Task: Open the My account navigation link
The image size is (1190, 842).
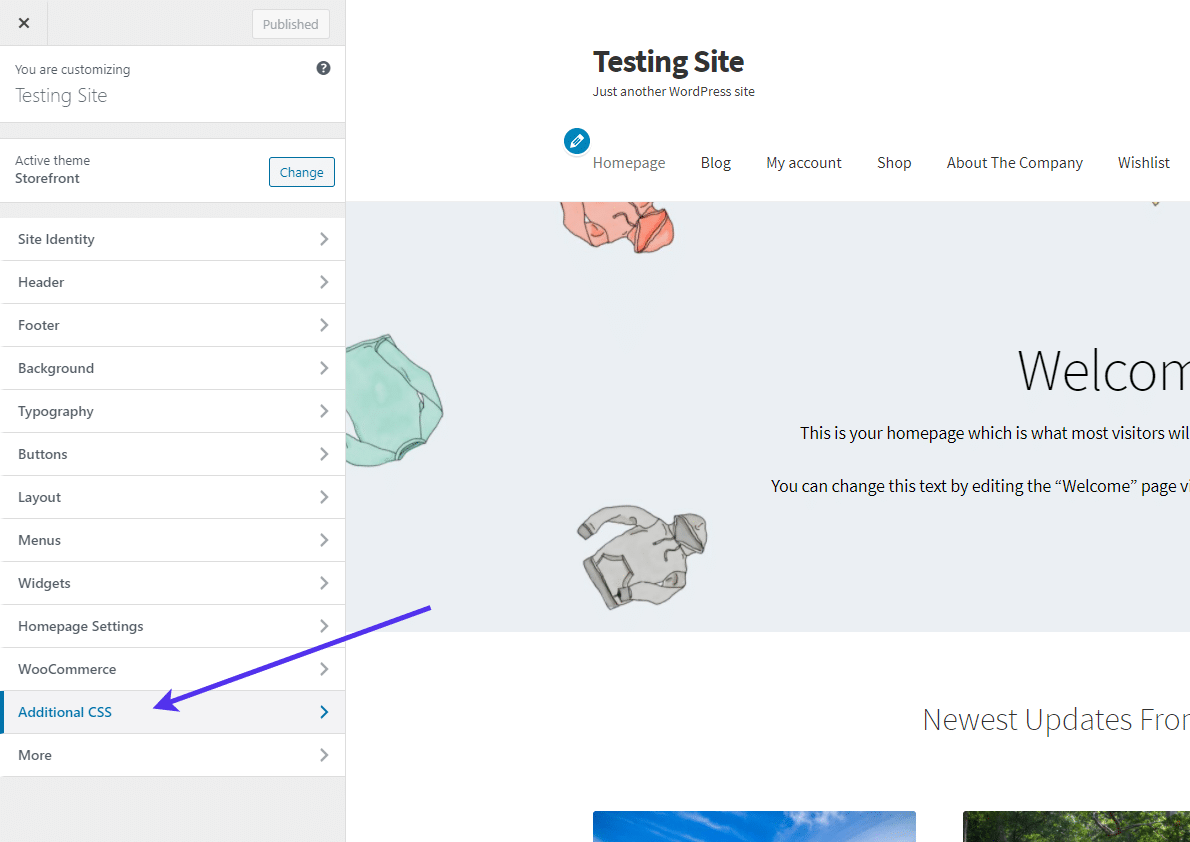Action: point(803,163)
